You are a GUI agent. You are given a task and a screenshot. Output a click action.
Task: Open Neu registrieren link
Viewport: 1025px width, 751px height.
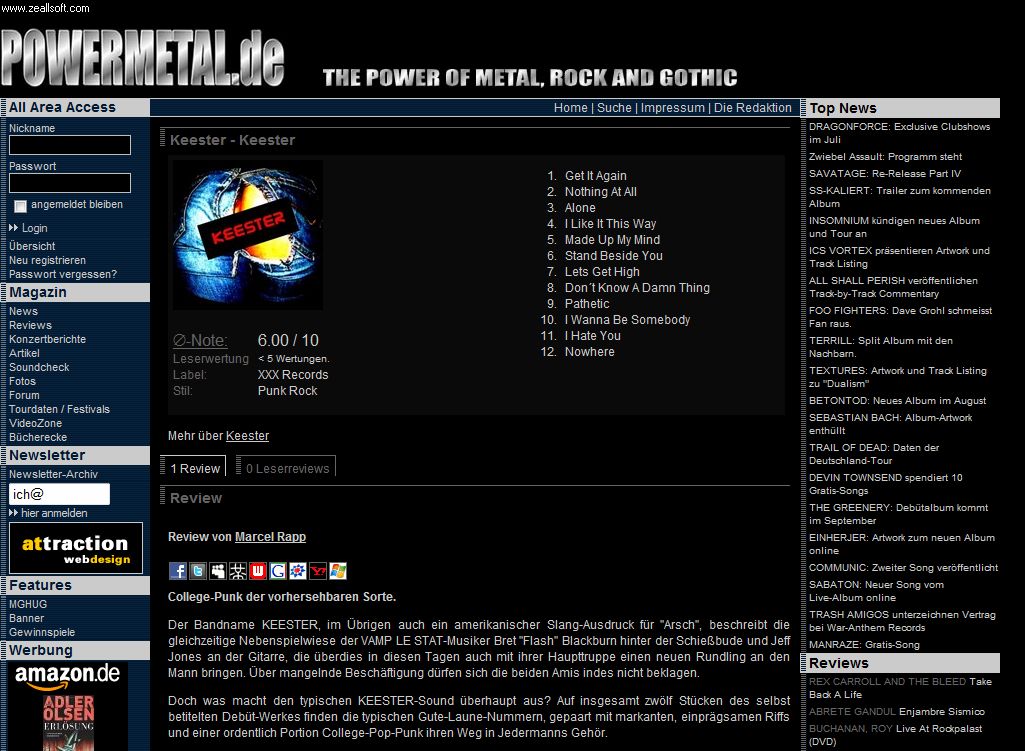[47, 260]
